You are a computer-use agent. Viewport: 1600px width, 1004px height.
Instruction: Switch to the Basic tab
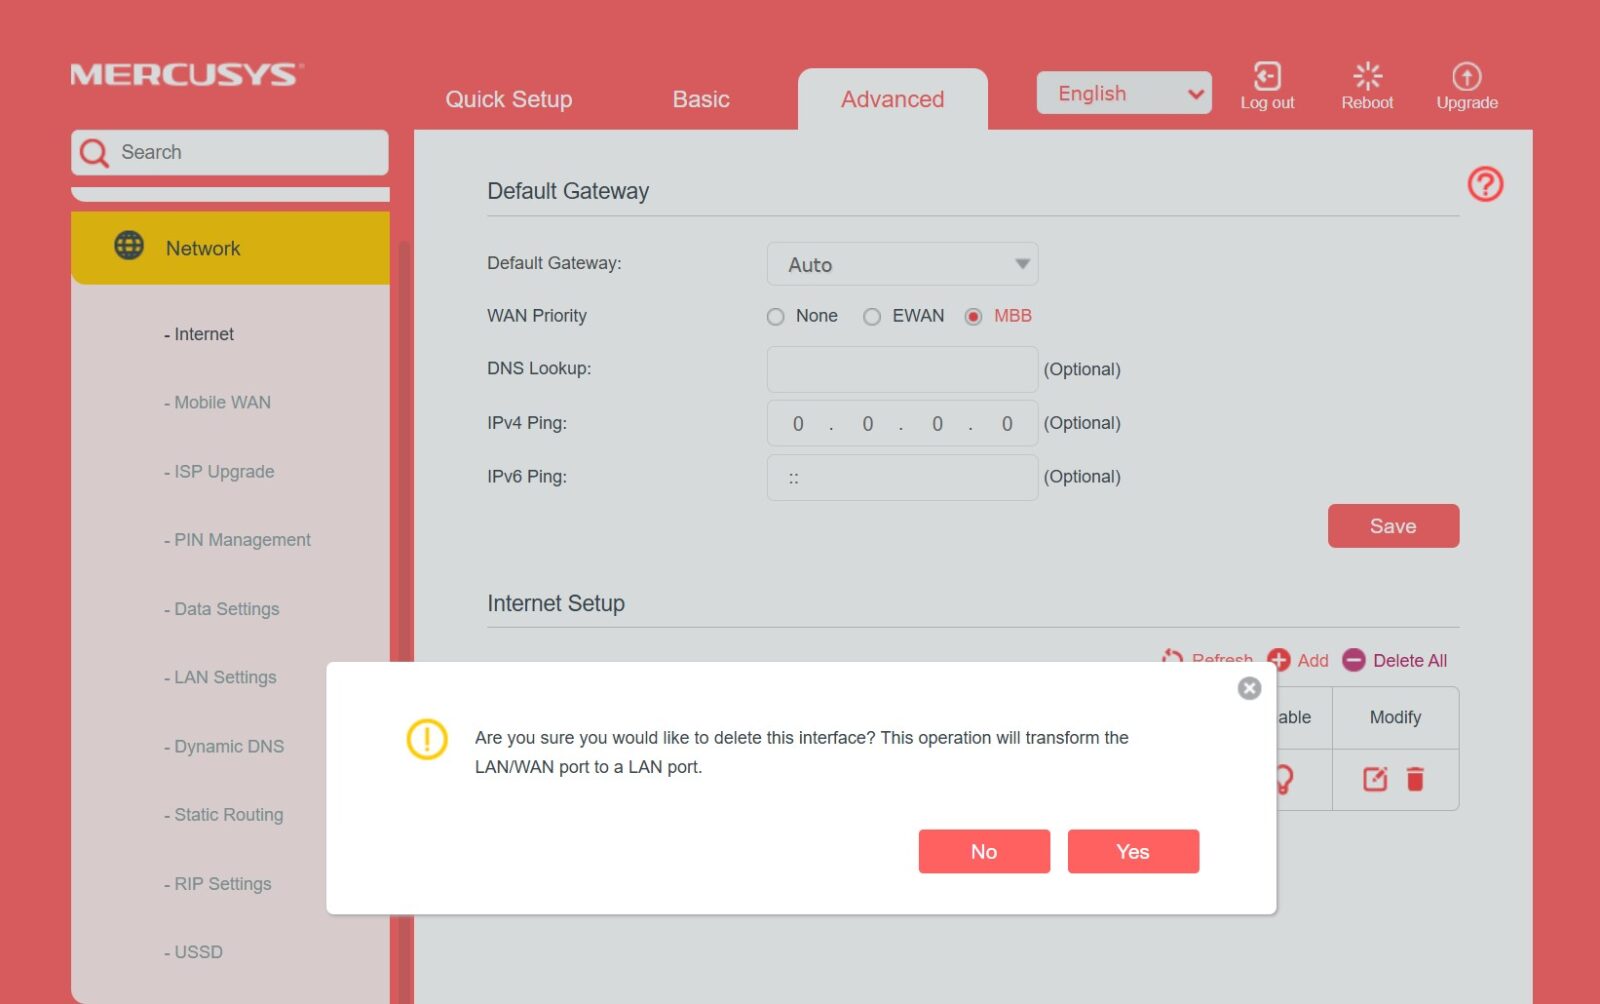click(x=700, y=99)
